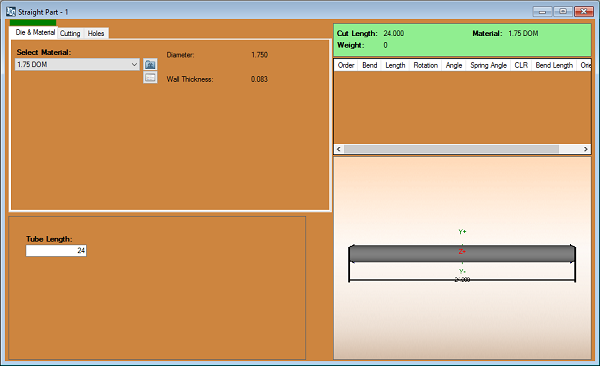Click the scroll right arrow of bend table
Image resolution: width=600 pixels, height=366 pixels.
point(585,149)
